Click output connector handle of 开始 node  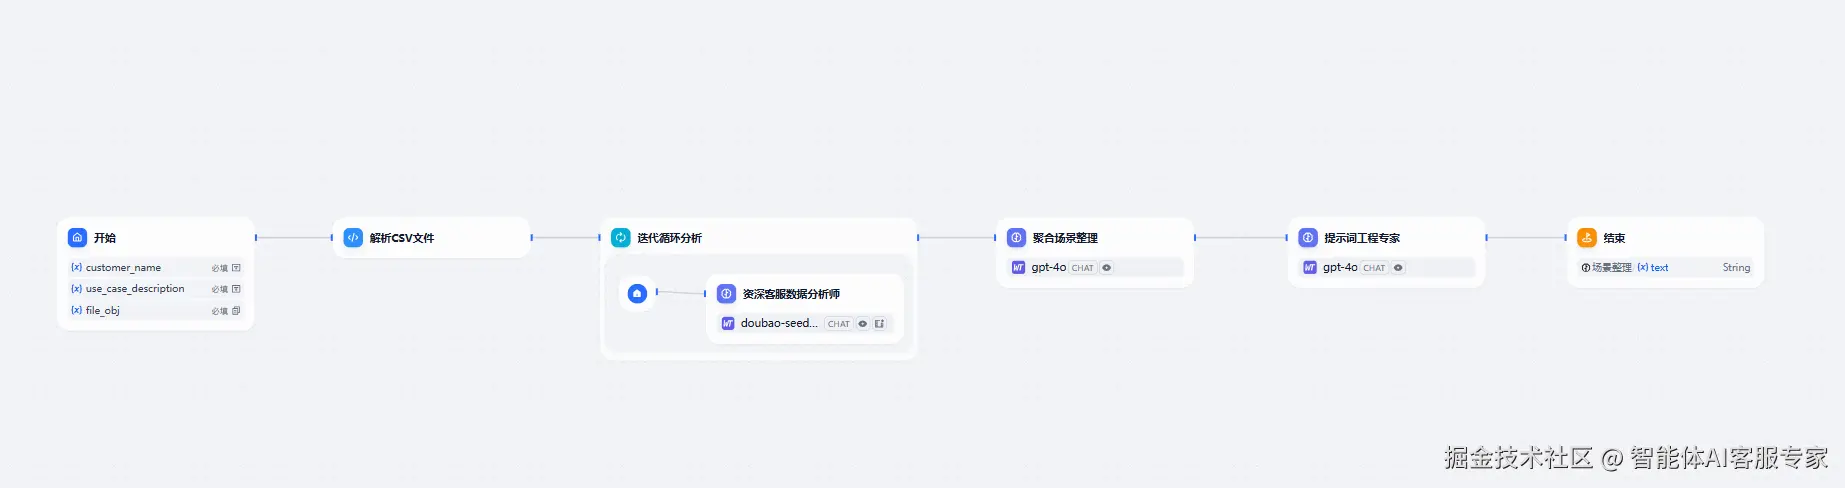point(256,238)
